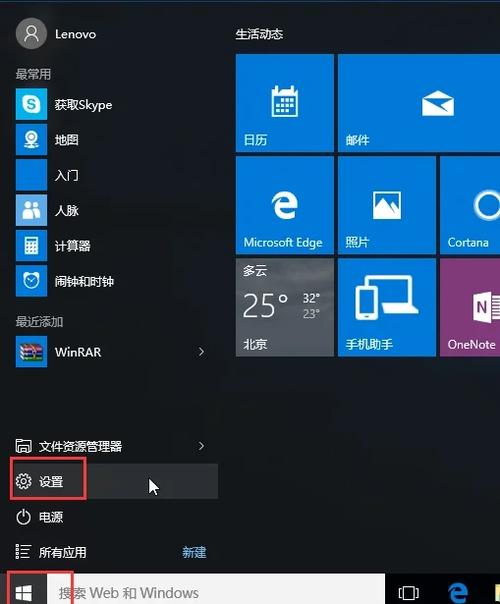This screenshot has width=500, height=604.
Task: Click the 所有应用 menu entry text
Action: [62, 552]
